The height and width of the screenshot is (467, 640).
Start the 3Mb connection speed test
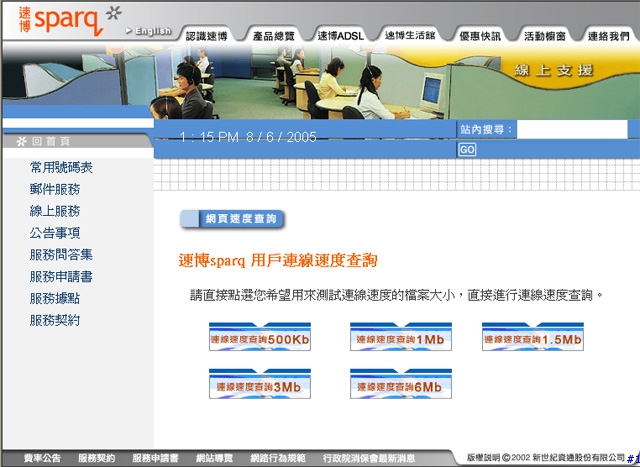(x=260, y=384)
